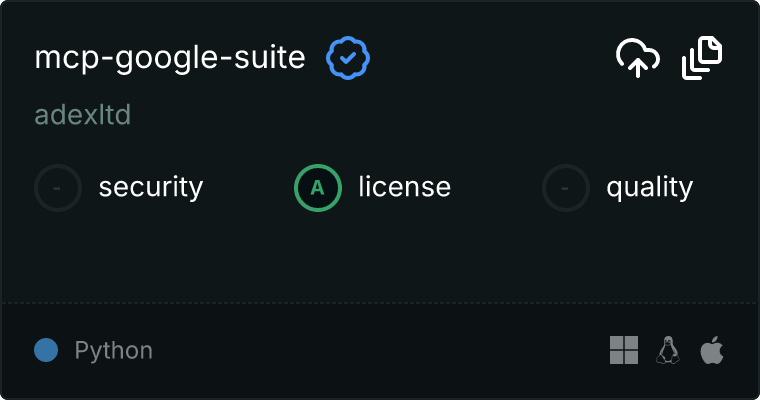Click the security score circle
The image size is (760, 400).
coord(58,187)
